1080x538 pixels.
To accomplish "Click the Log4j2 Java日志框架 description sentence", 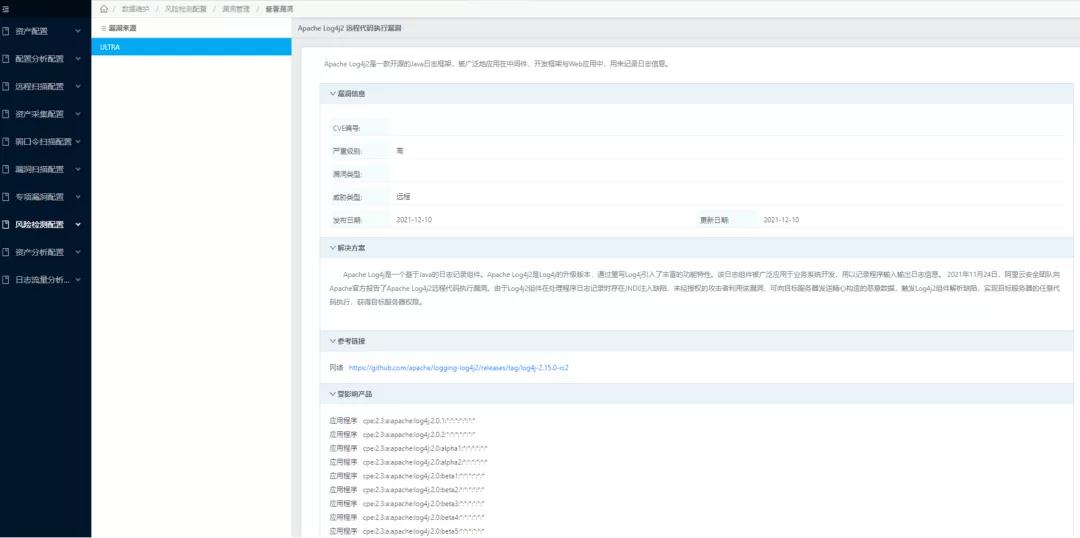I will click(497, 63).
